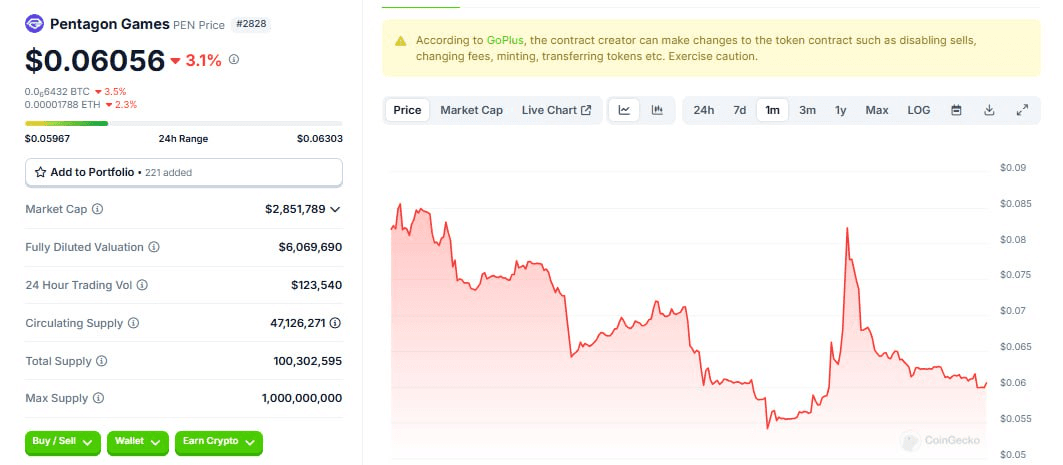
Task: Switch to line chart view icon
Action: click(624, 110)
